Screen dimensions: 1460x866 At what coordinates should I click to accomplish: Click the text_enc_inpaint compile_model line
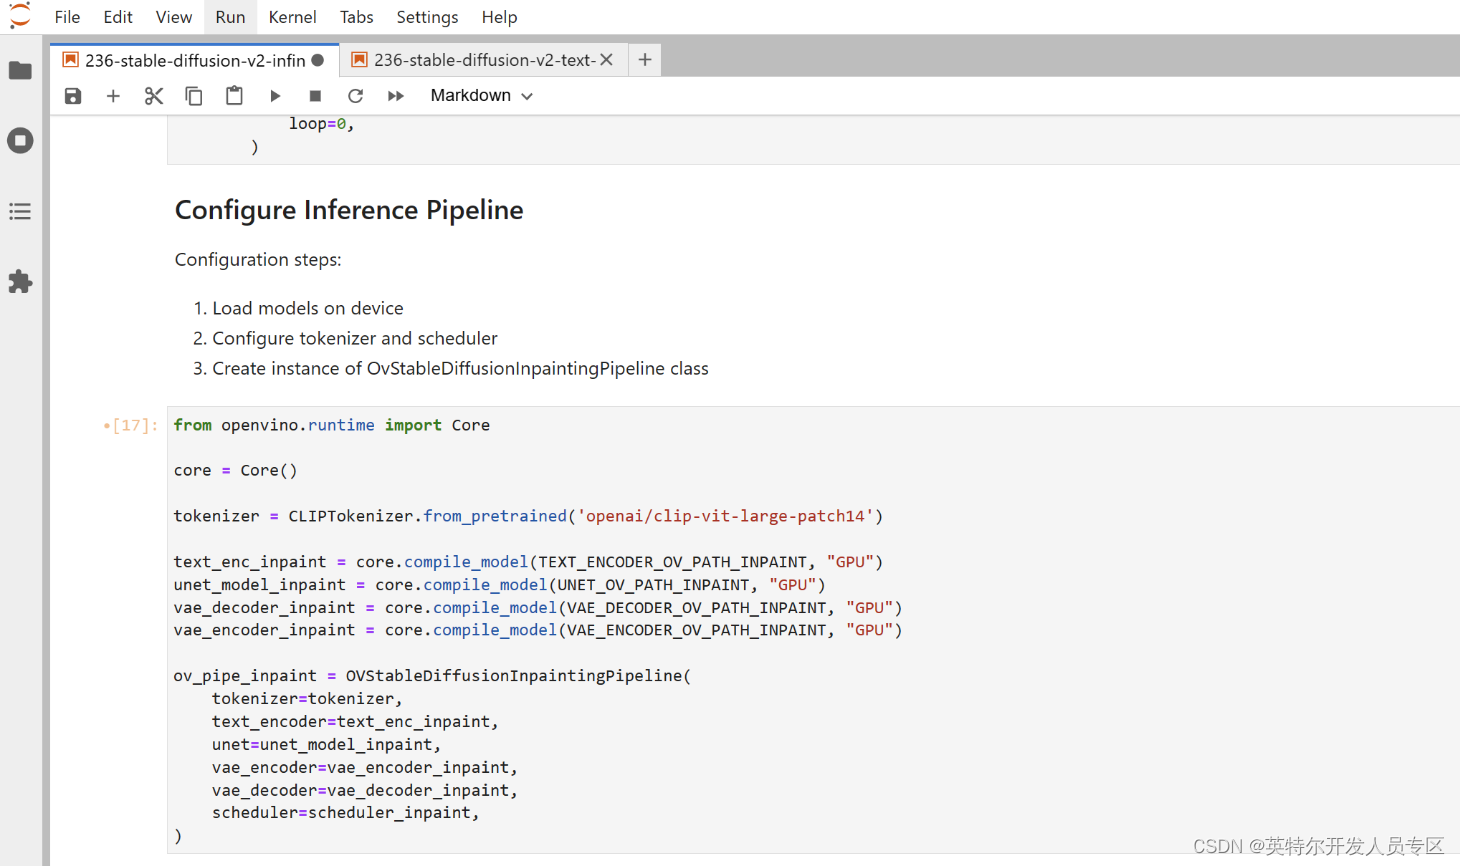pos(528,562)
